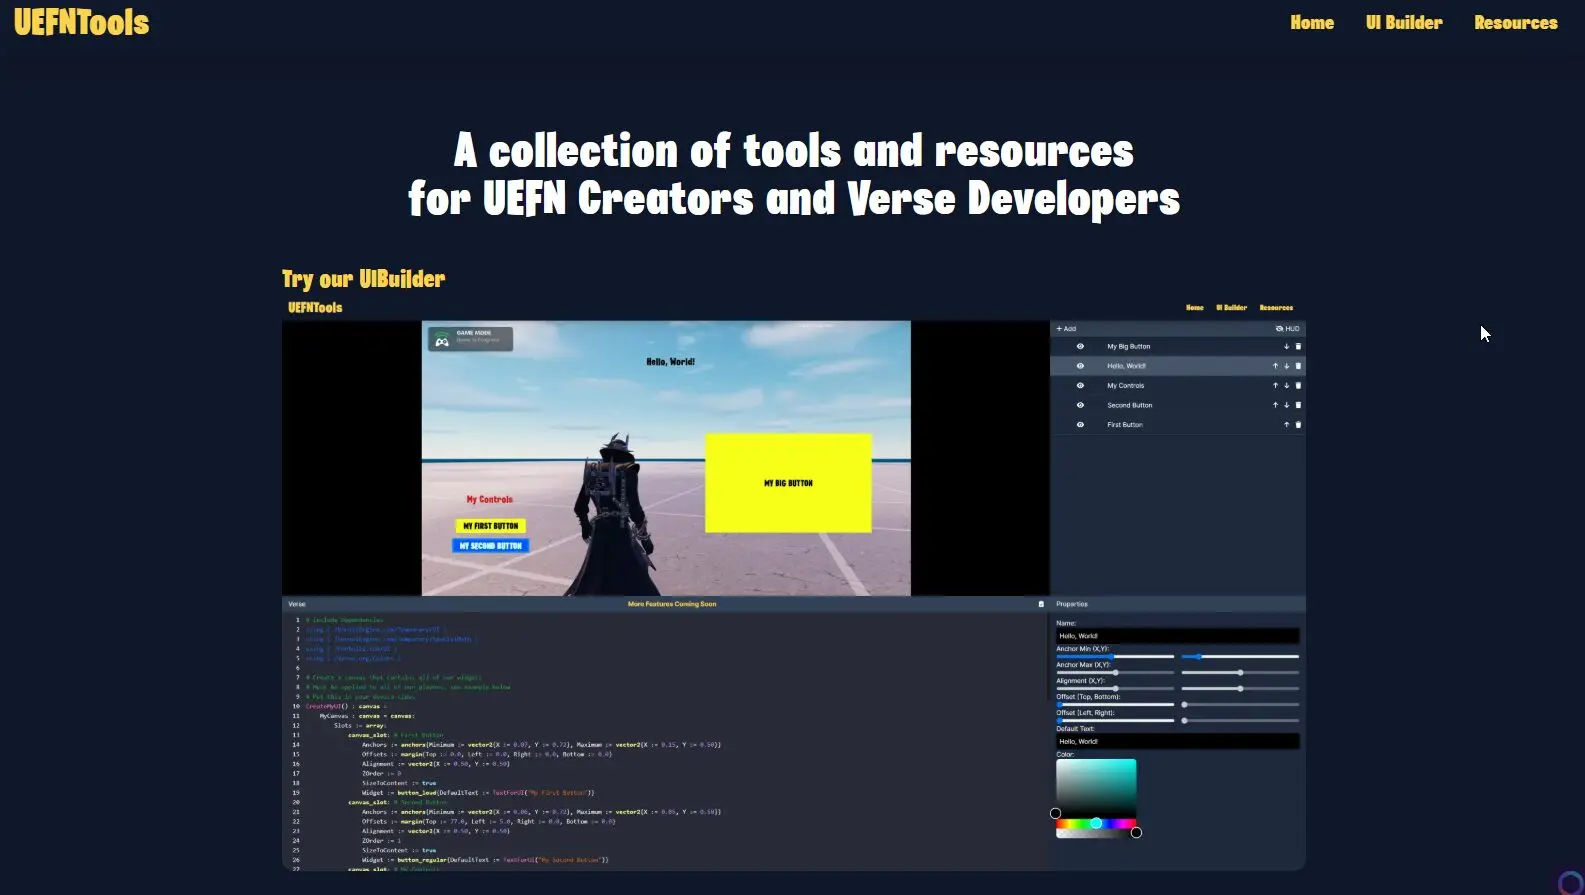Click the Default Text input field

[x=1178, y=742]
